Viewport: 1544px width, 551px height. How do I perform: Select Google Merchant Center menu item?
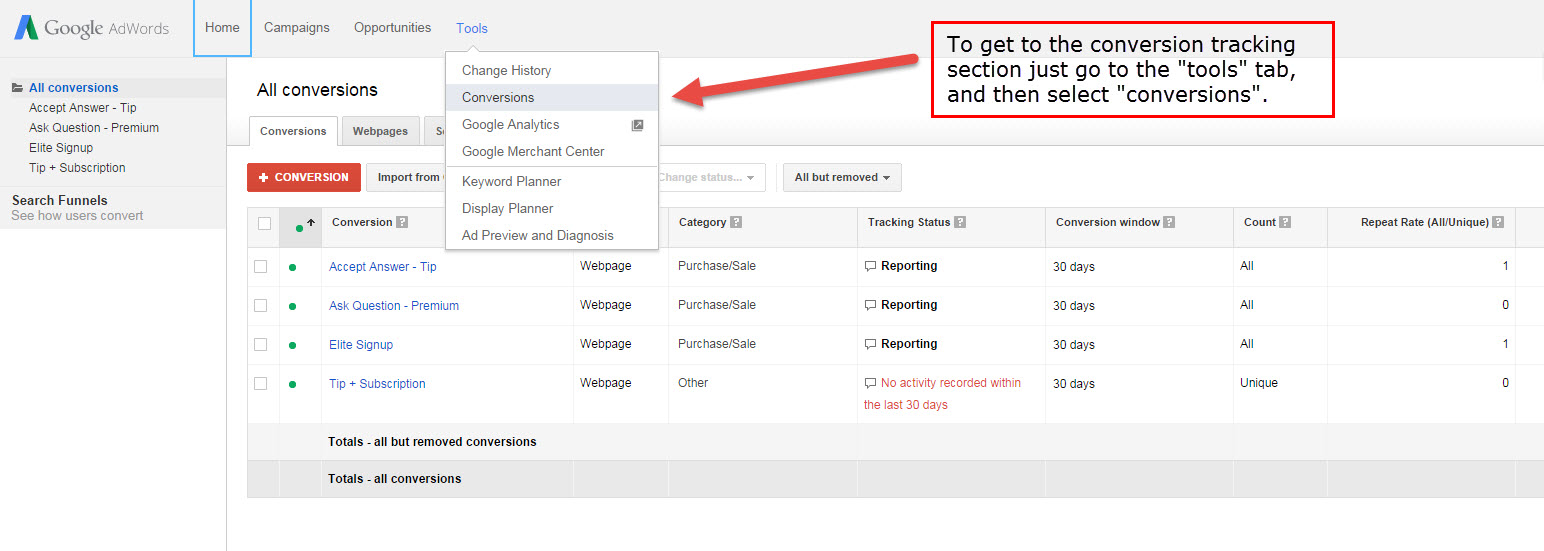click(x=552, y=152)
